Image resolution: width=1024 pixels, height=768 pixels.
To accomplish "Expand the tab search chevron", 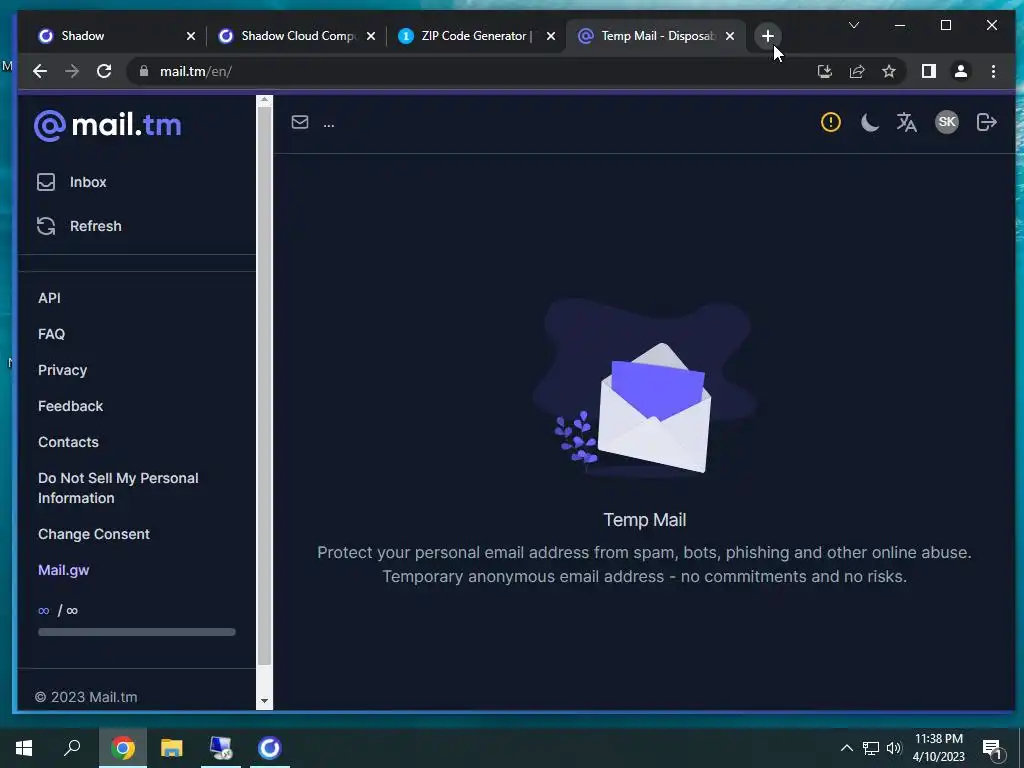I will click(854, 25).
